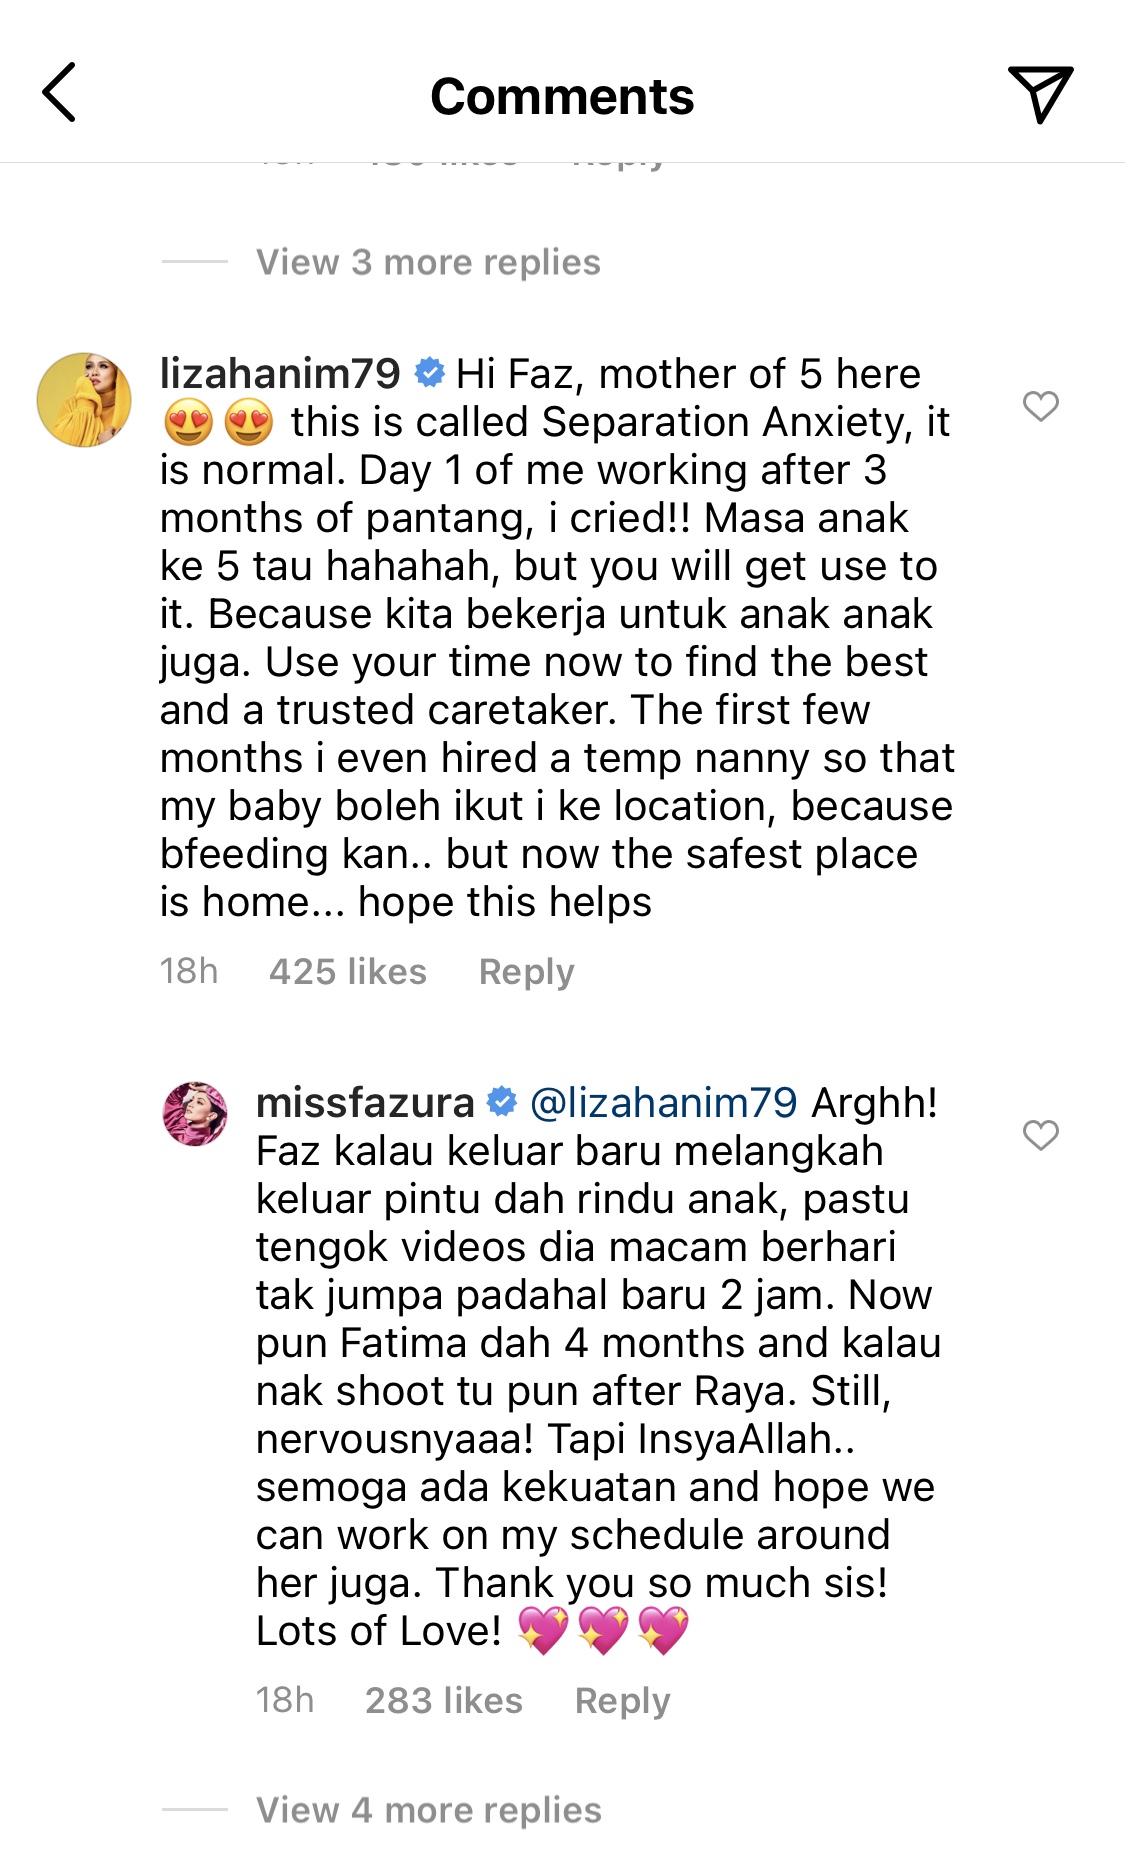Image resolution: width=1125 pixels, height=1876 pixels.
Task: Open the share paper-plane icon
Action: tap(1040, 94)
